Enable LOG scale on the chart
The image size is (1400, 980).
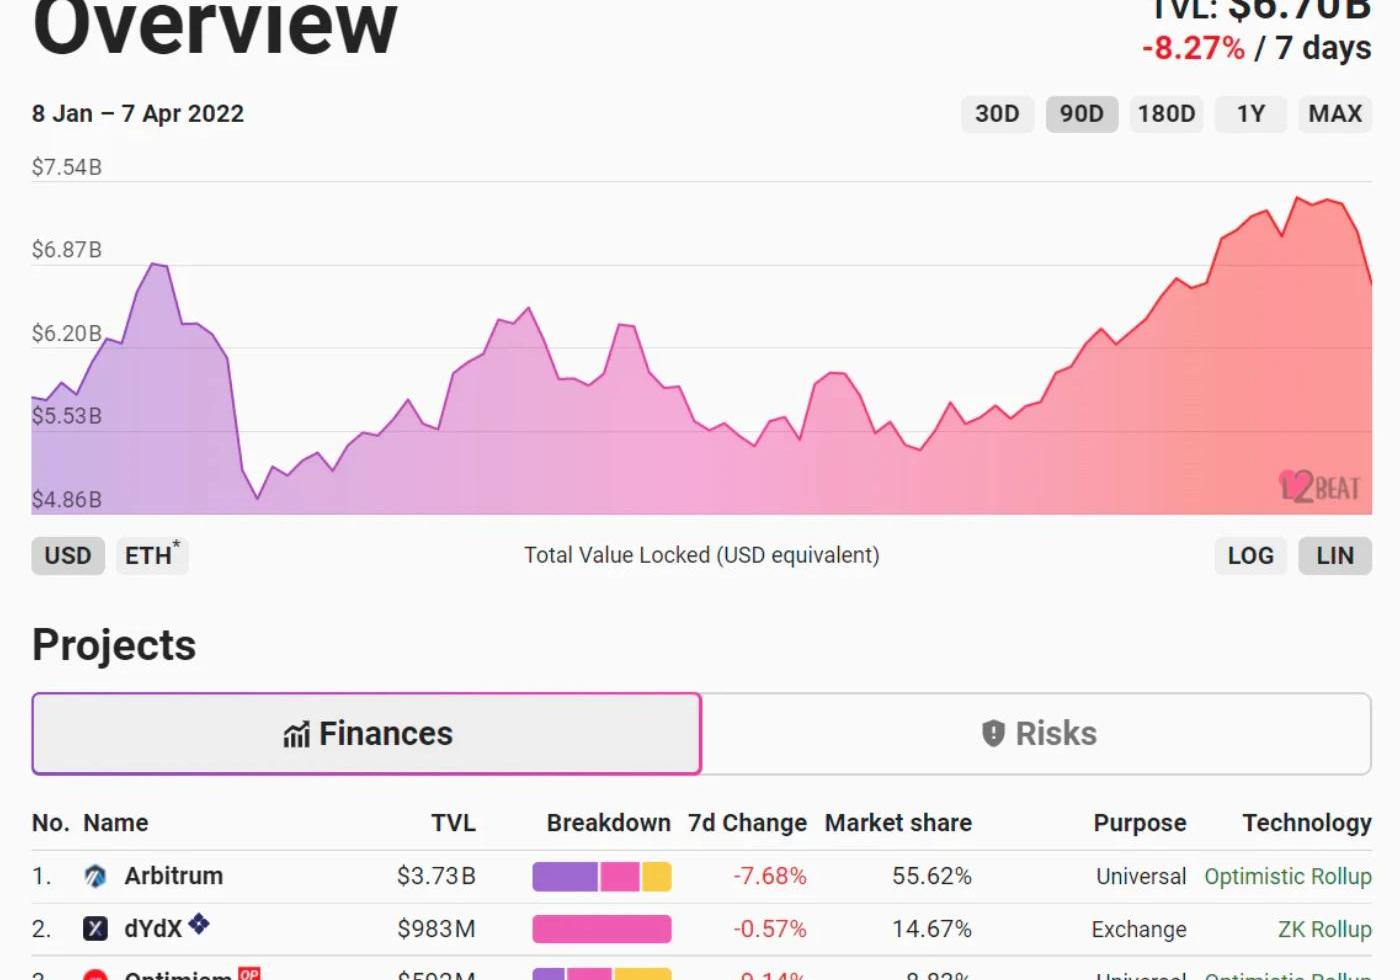click(1250, 555)
